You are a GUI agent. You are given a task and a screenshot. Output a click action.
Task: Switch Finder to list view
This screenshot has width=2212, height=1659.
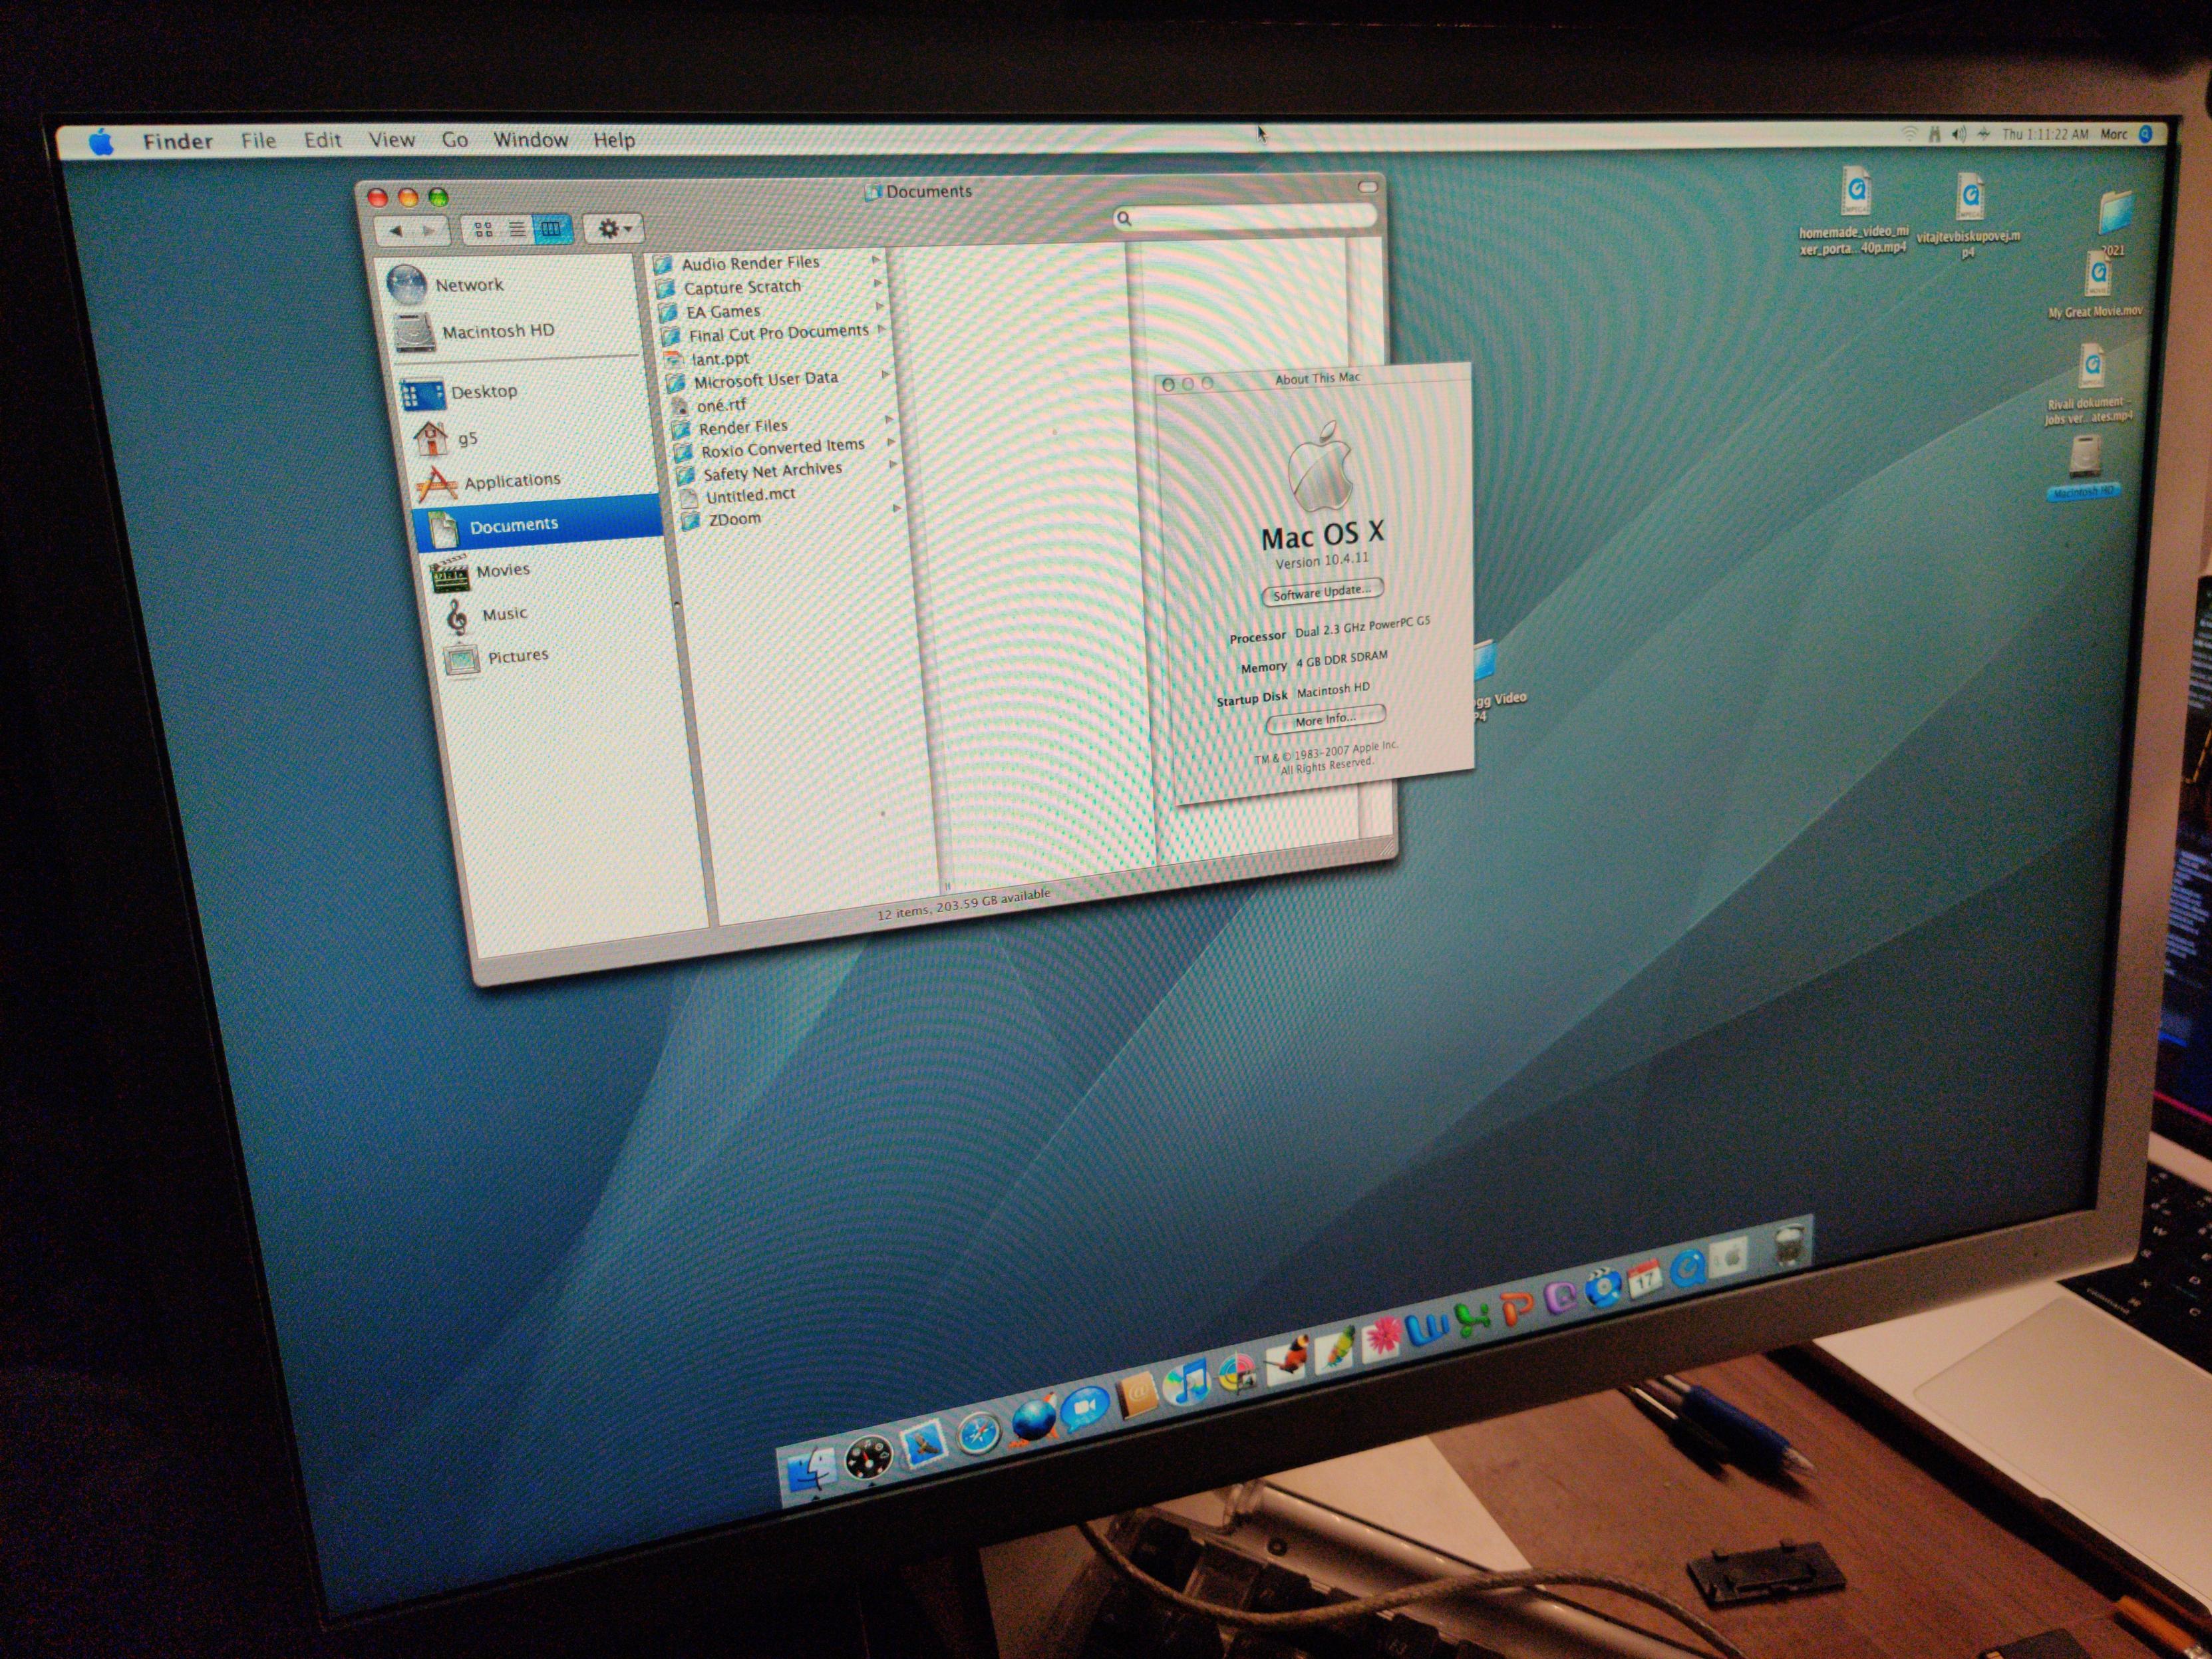pyautogui.click(x=517, y=230)
